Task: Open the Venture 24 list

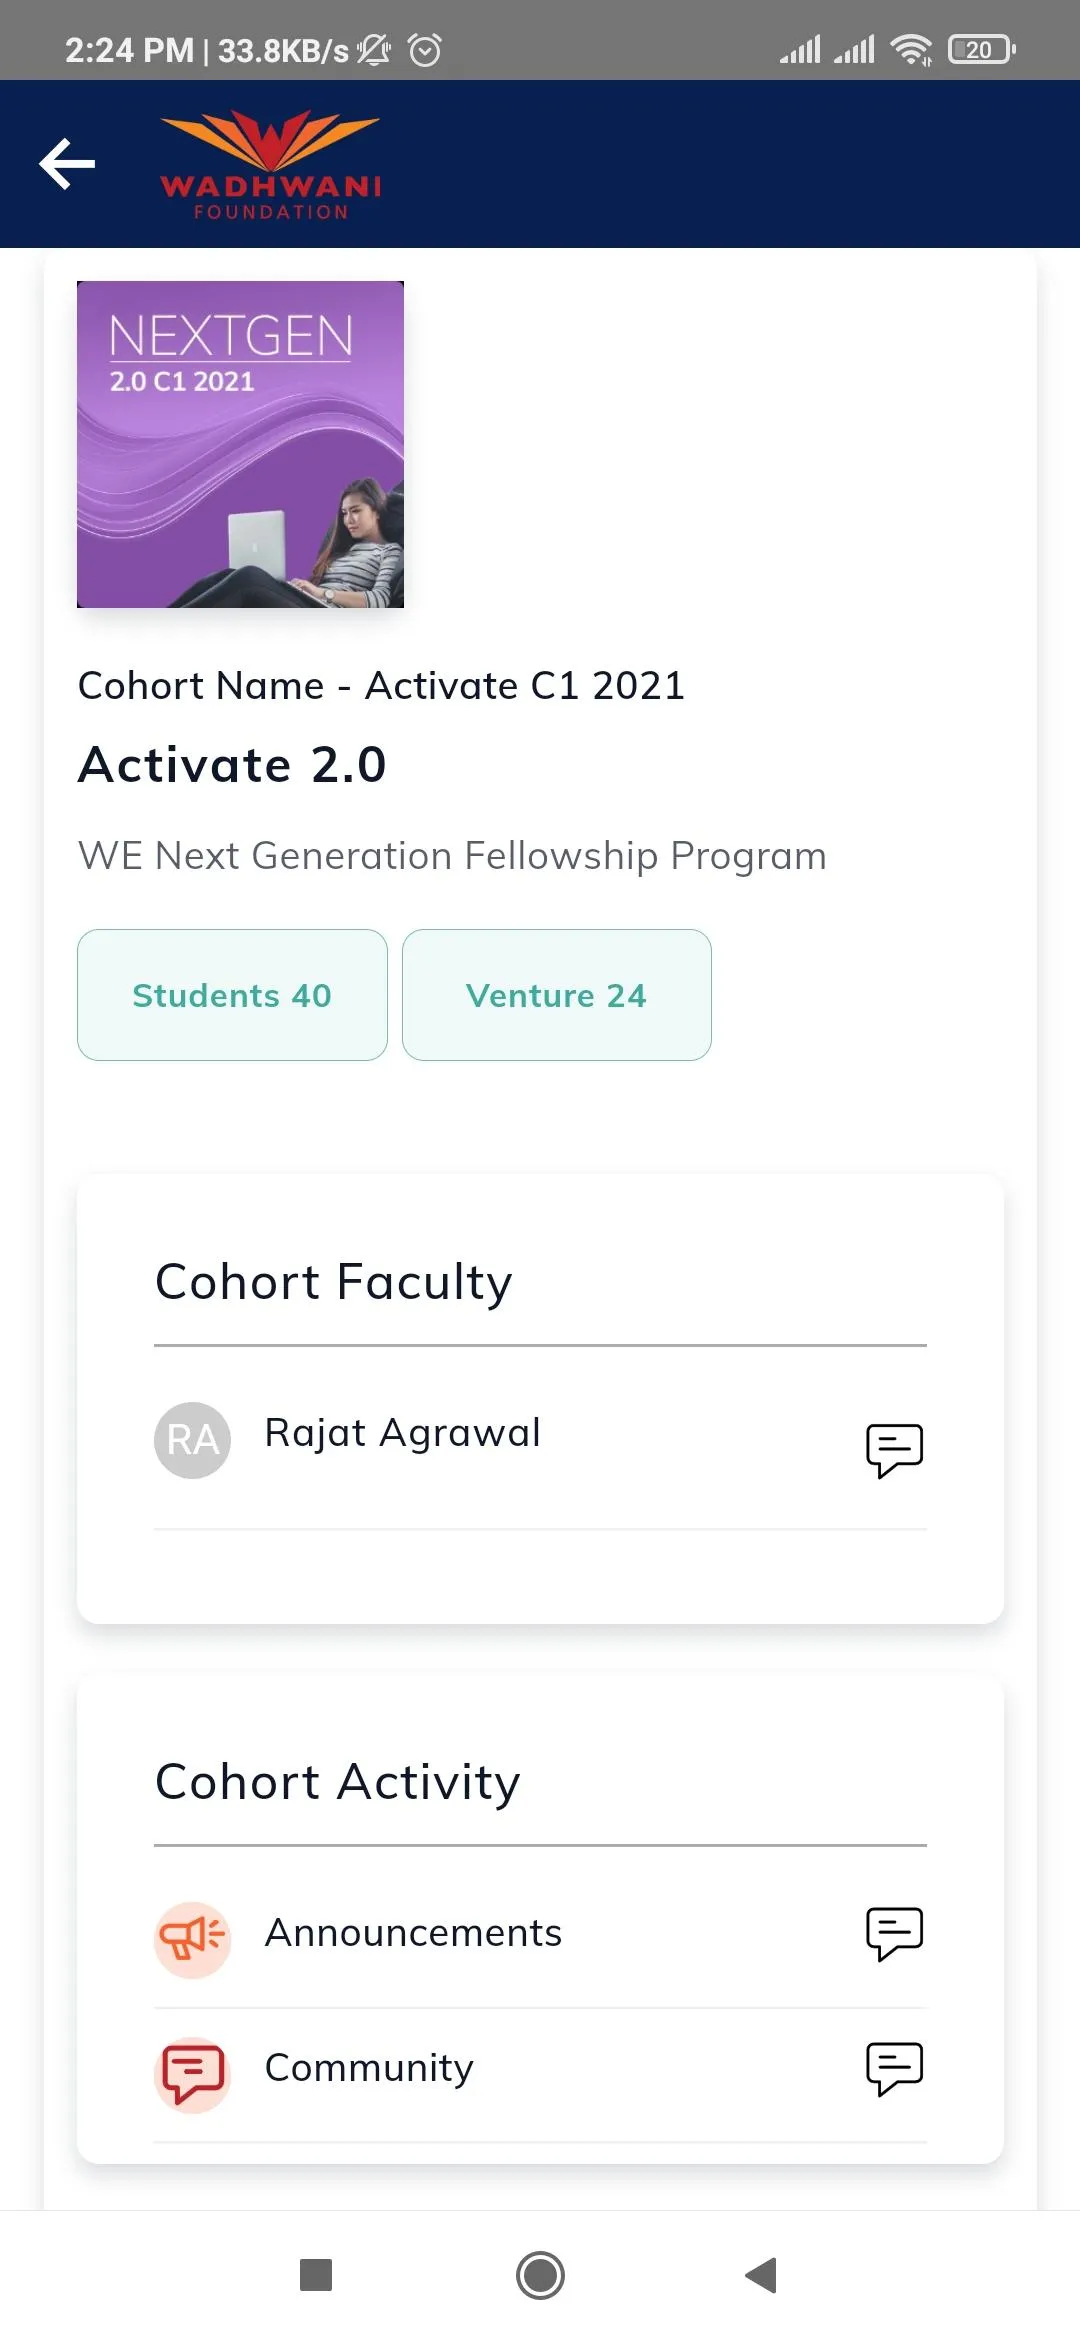Action: (556, 995)
